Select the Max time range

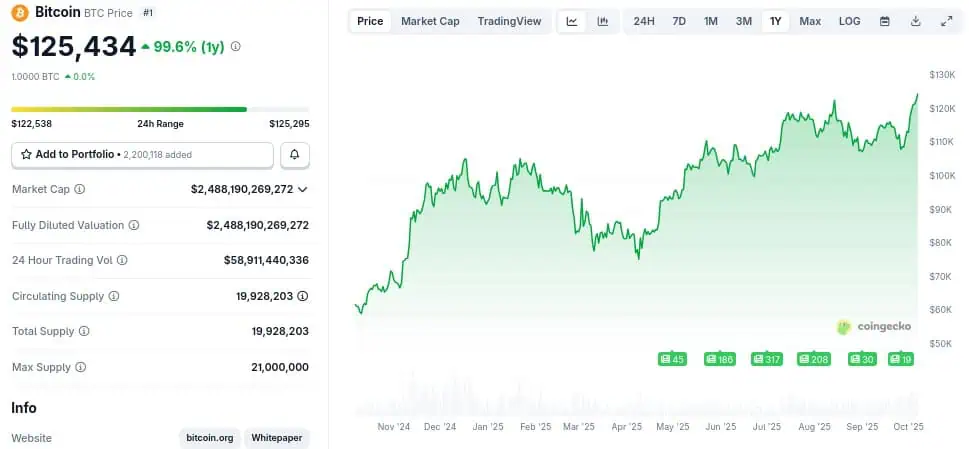coord(810,21)
